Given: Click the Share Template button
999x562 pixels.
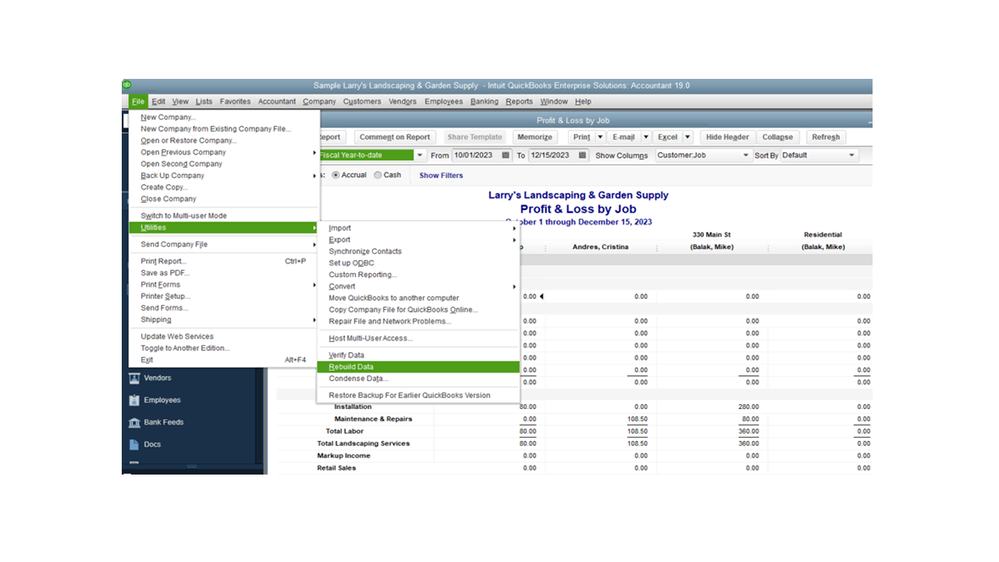Looking at the screenshot, I should [x=475, y=137].
